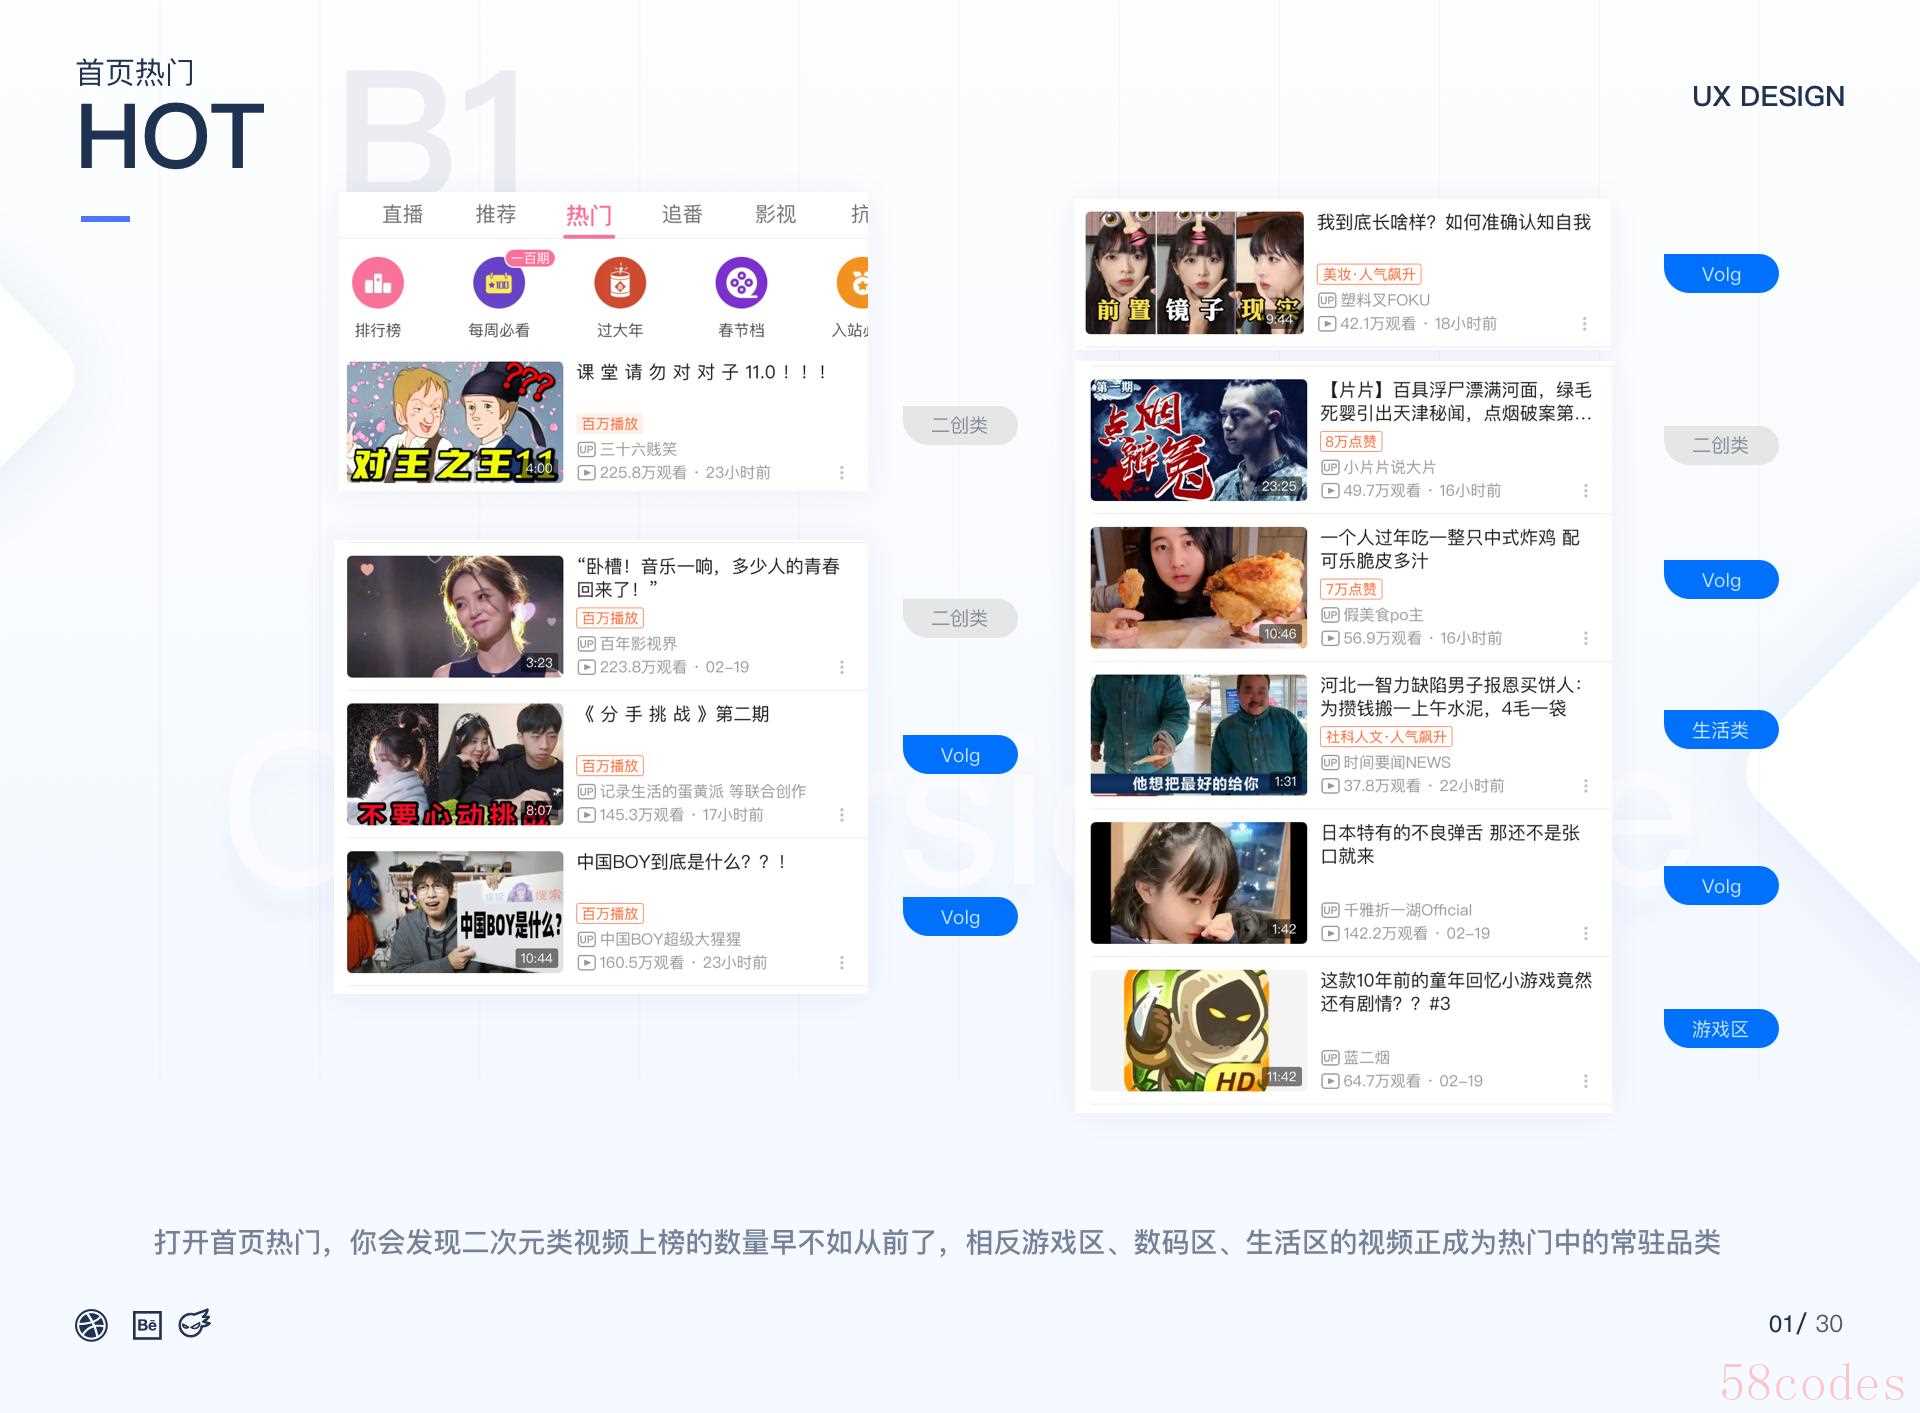Open more options for 课堂请勿对对子 video
This screenshot has height=1413, width=1920.
tap(842, 472)
